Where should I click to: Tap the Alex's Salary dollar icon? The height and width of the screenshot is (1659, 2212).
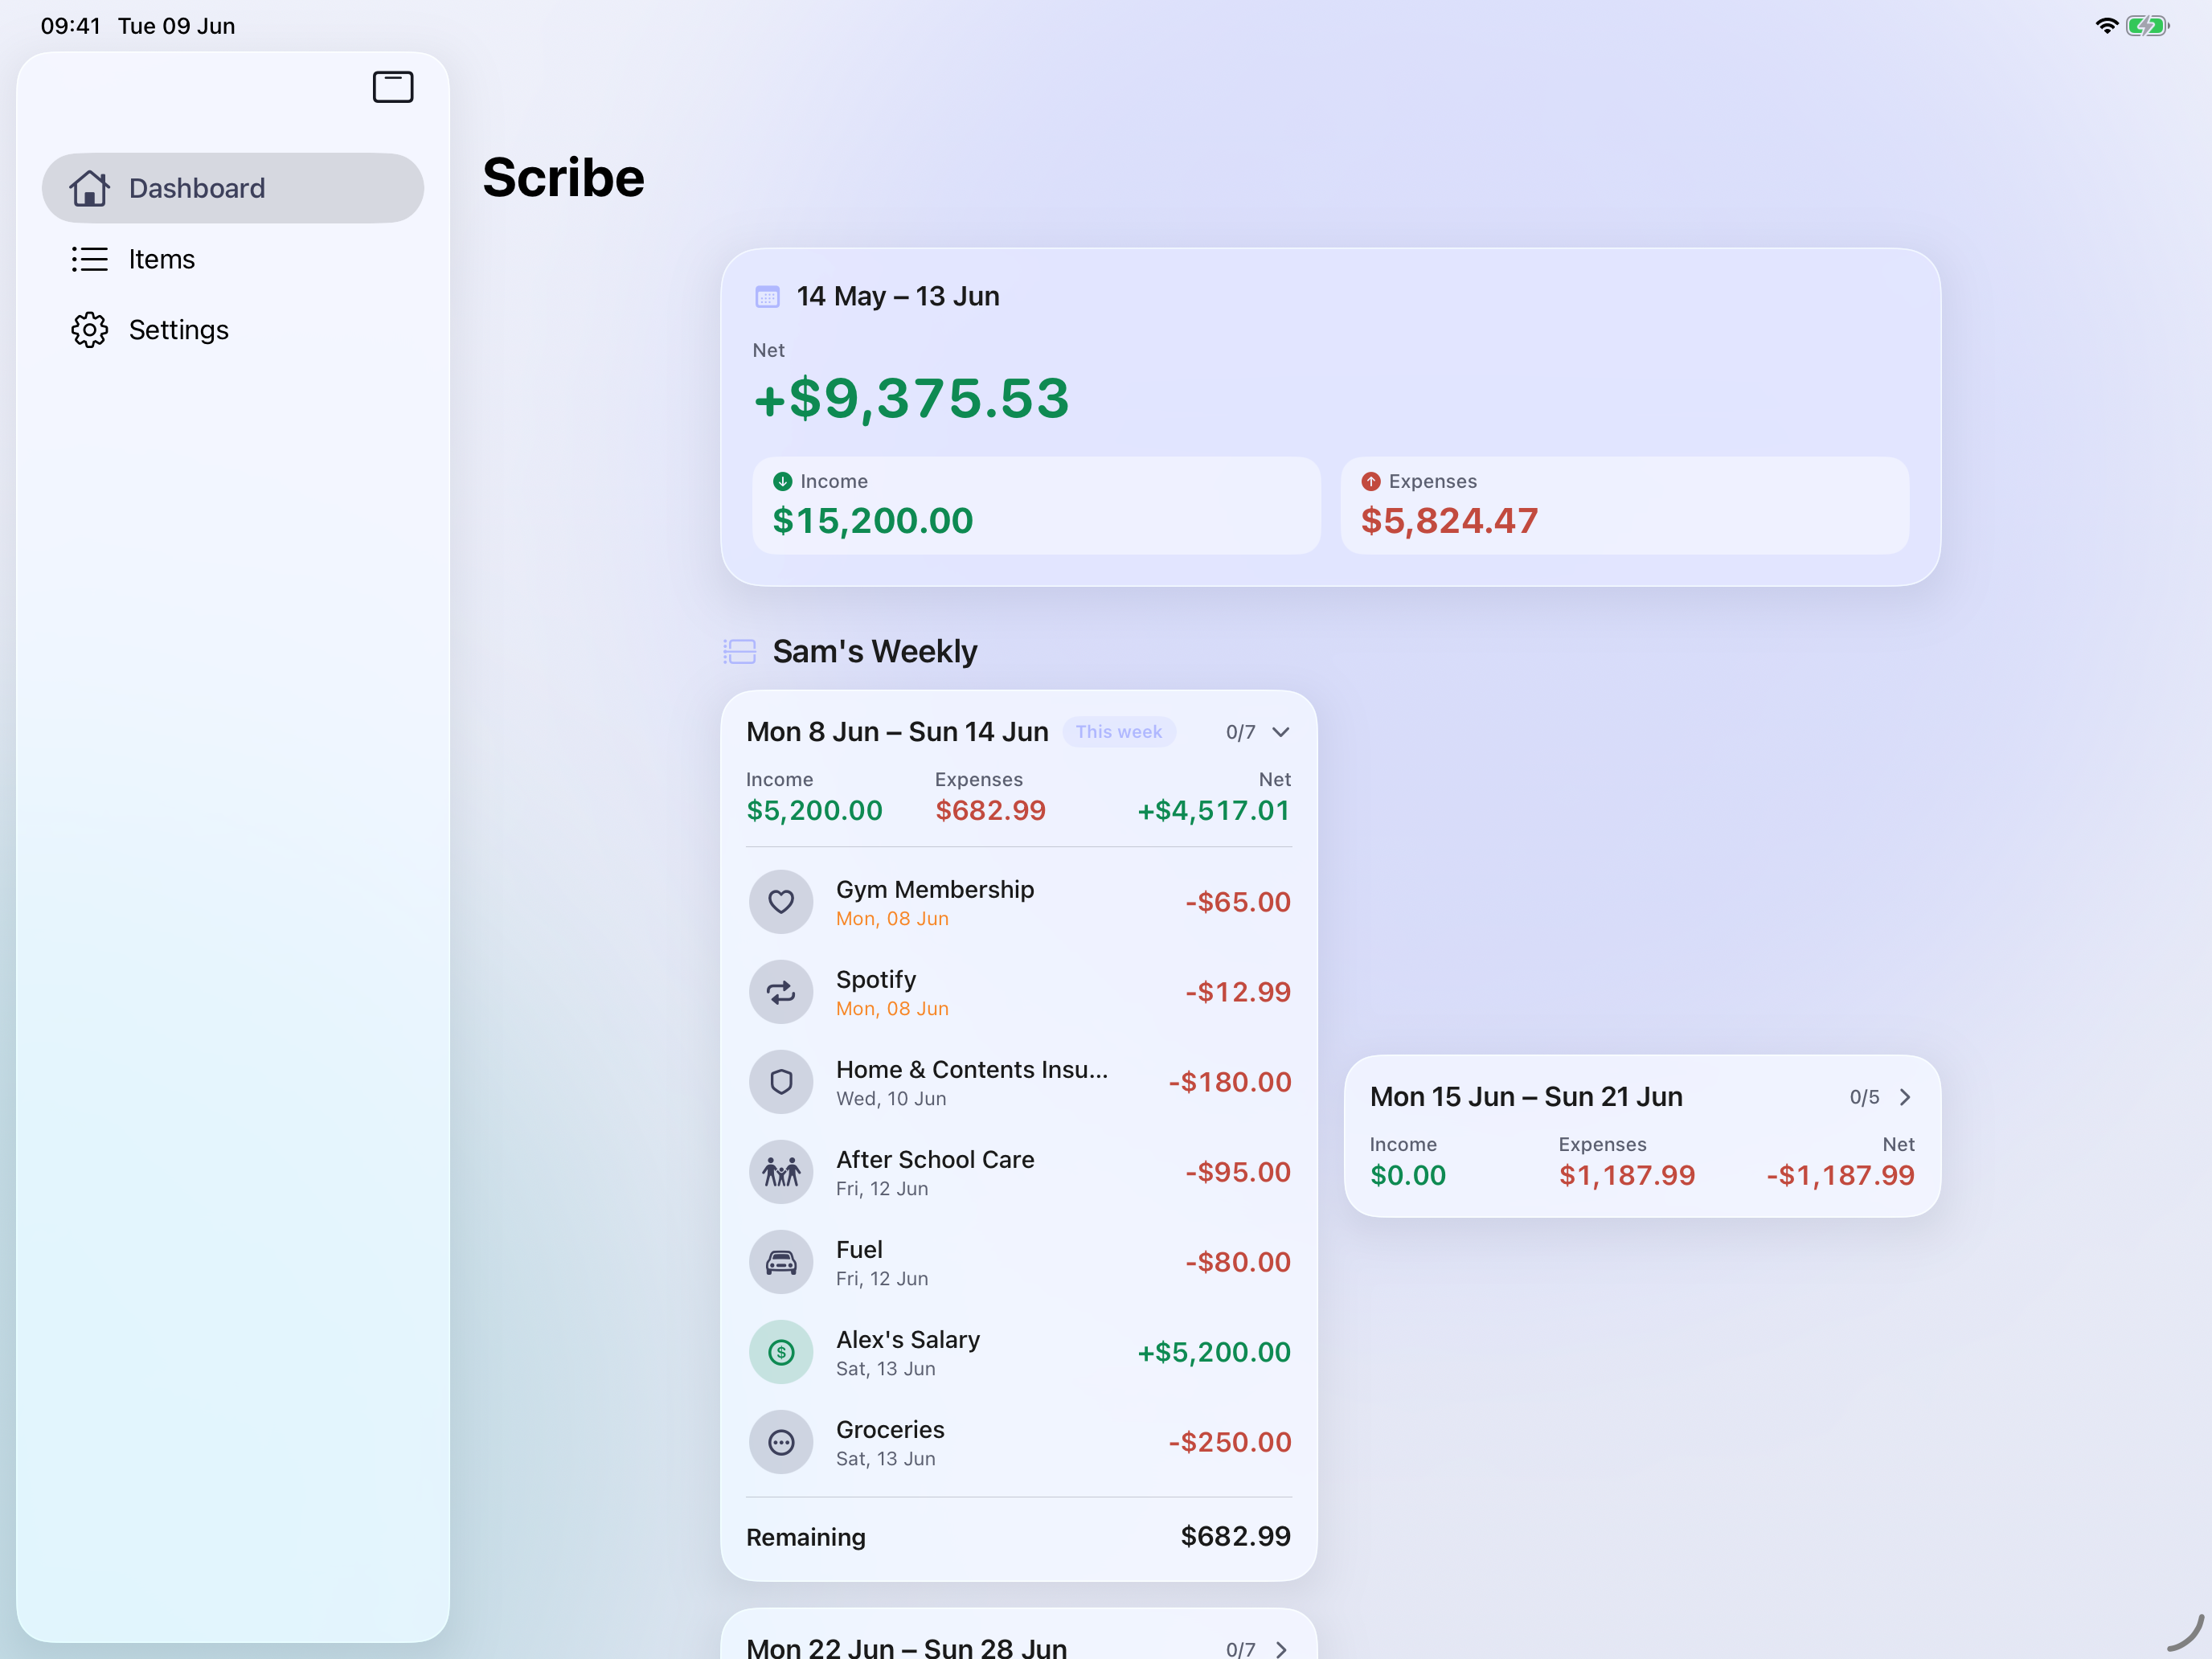[x=781, y=1352]
